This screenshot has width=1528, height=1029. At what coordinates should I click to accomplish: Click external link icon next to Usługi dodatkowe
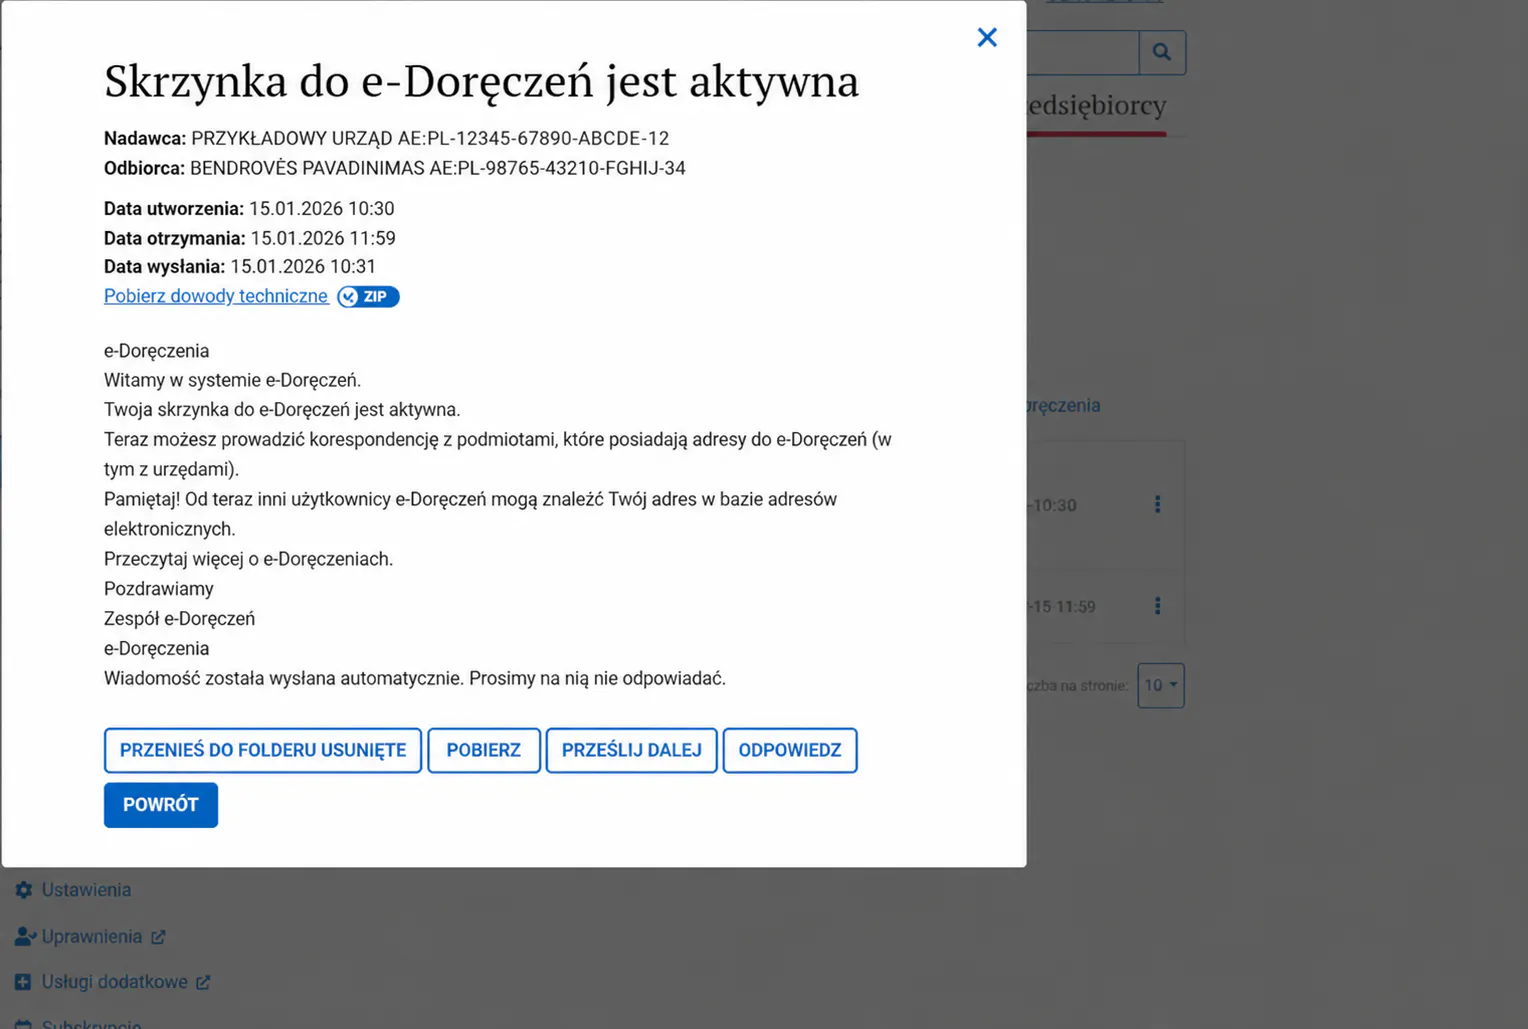203,982
